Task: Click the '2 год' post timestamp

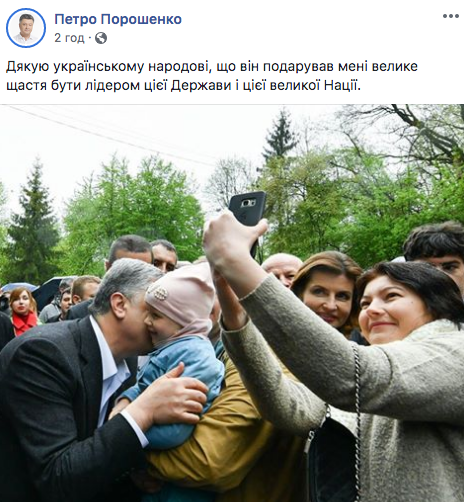Action: click(x=69, y=38)
